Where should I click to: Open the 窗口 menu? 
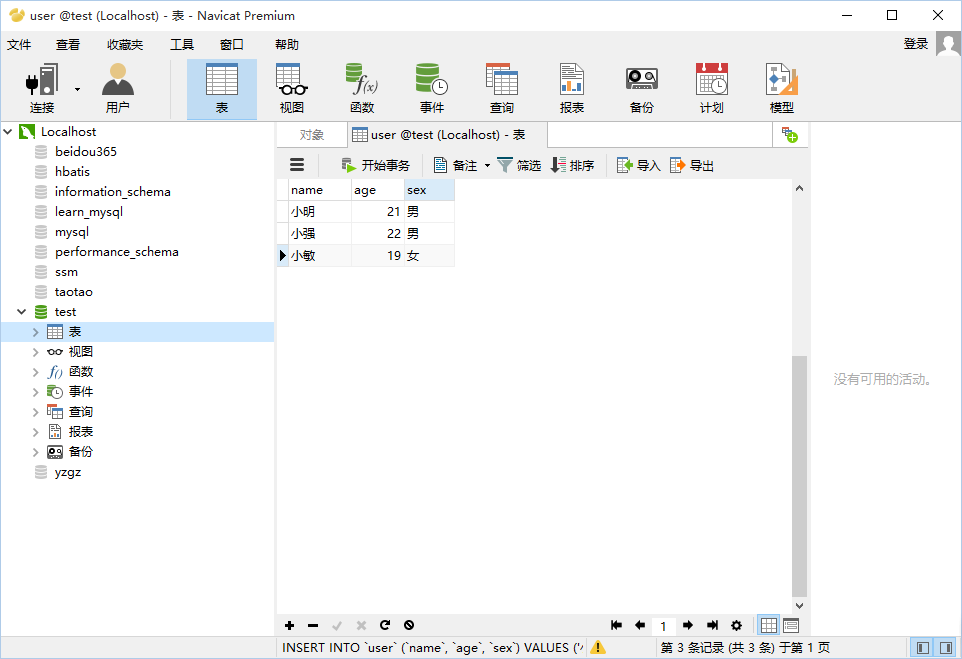(x=232, y=45)
